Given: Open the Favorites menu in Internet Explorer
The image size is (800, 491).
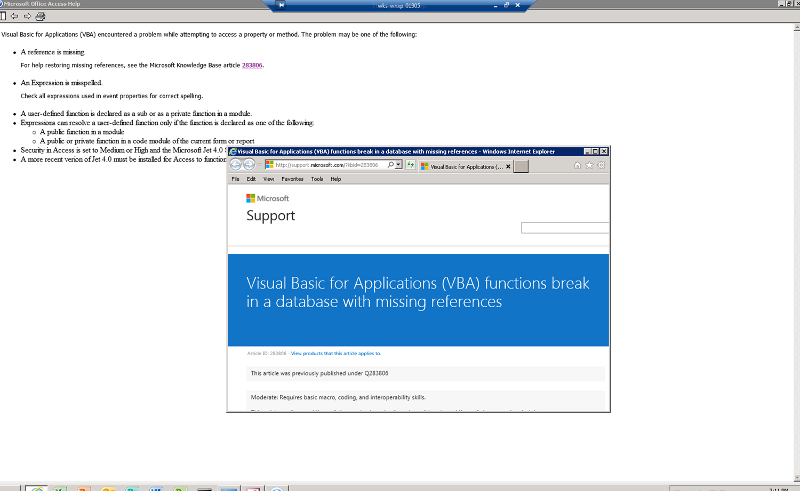Looking at the screenshot, I should 292,179.
